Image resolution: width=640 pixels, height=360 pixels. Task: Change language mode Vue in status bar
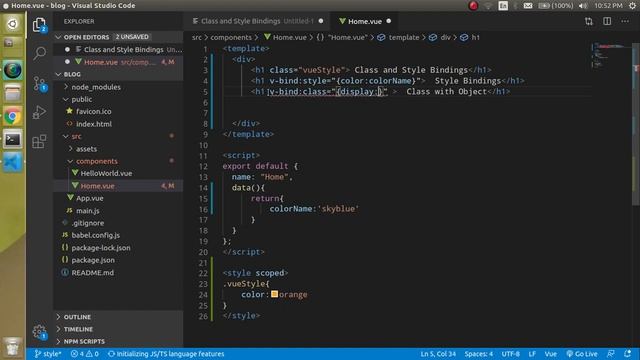tap(551, 354)
